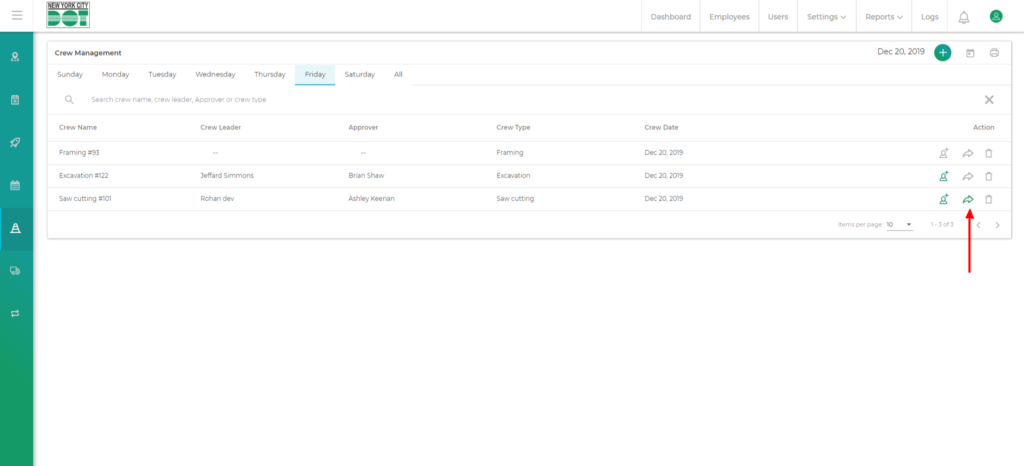This screenshot has width=1024, height=466.
Task: Go to the Dashboard page
Action: point(671,17)
